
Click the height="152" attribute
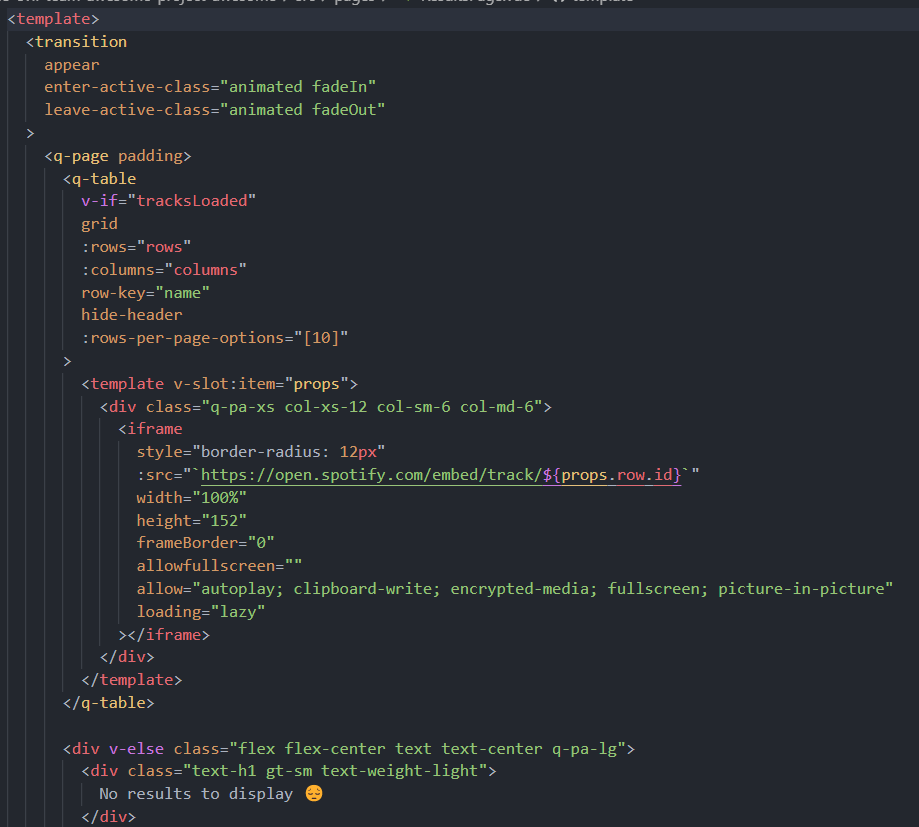click(x=192, y=520)
